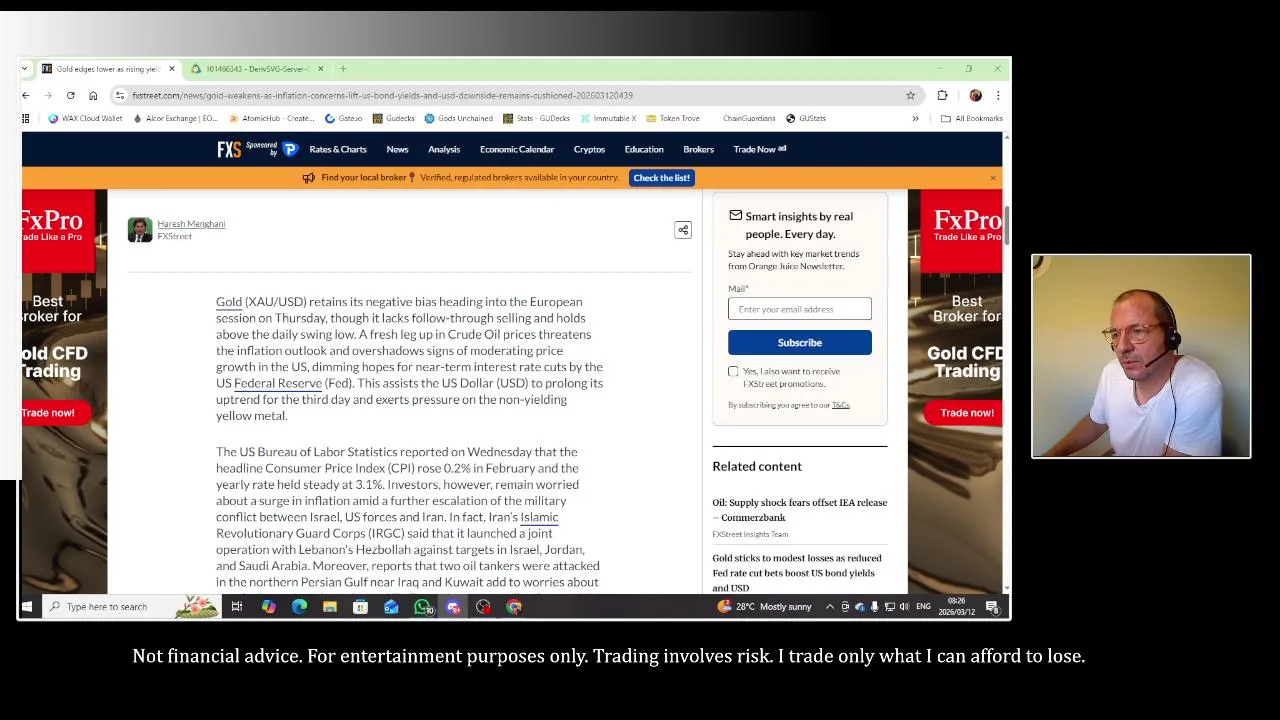Open the Analysis menu
The height and width of the screenshot is (720, 1280).
click(x=444, y=149)
